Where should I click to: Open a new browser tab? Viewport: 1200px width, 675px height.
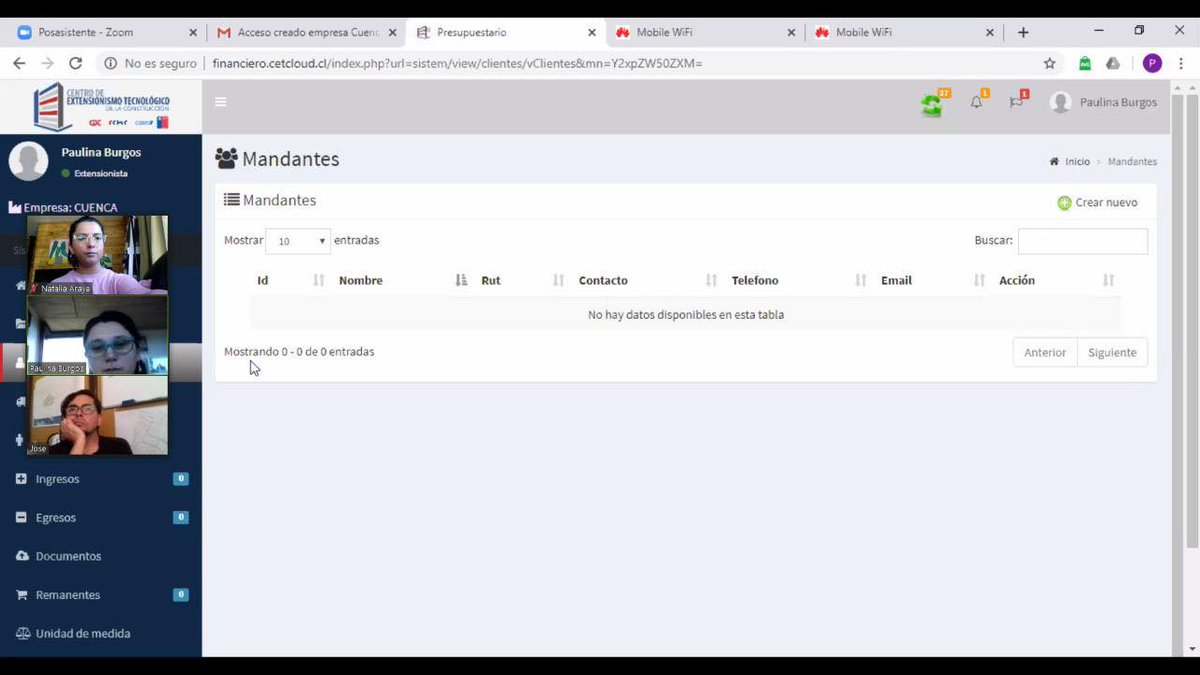(x=1023, y=32)
